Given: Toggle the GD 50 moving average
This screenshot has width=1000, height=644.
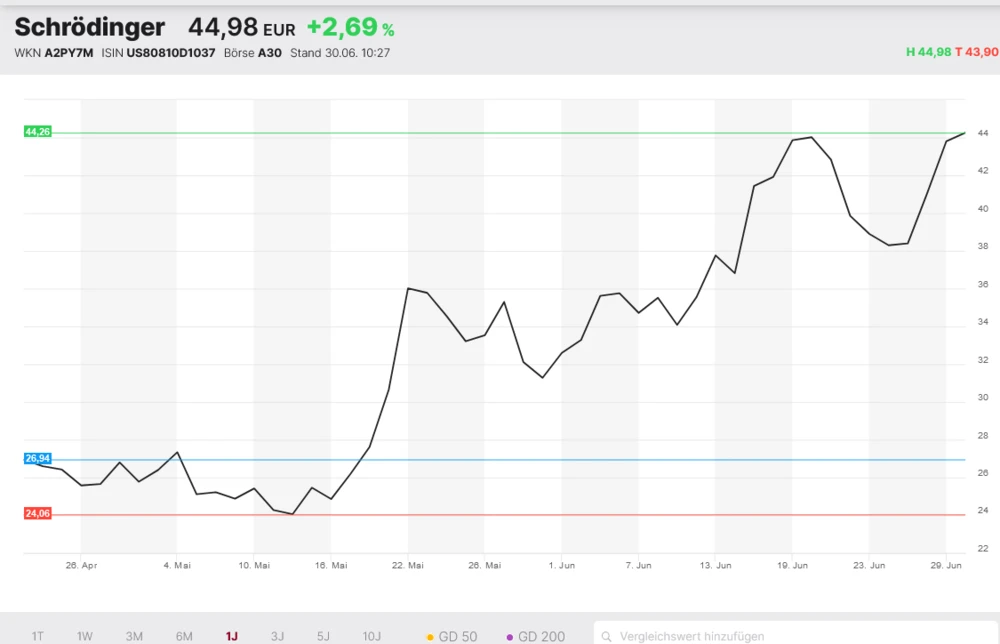Looking at the screenshot, I should click(x=452, y=636).
